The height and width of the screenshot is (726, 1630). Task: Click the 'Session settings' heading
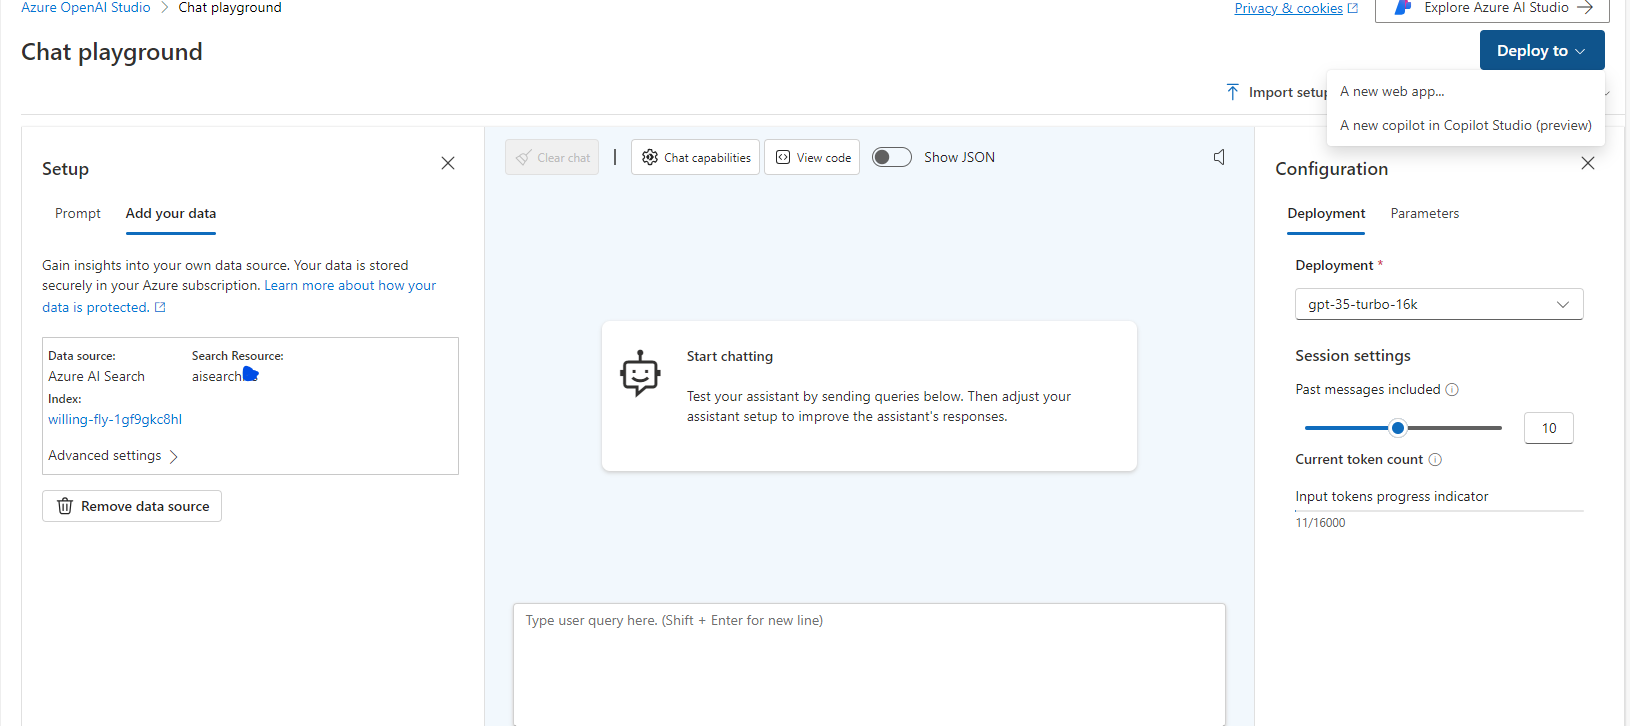(1353, 356)
